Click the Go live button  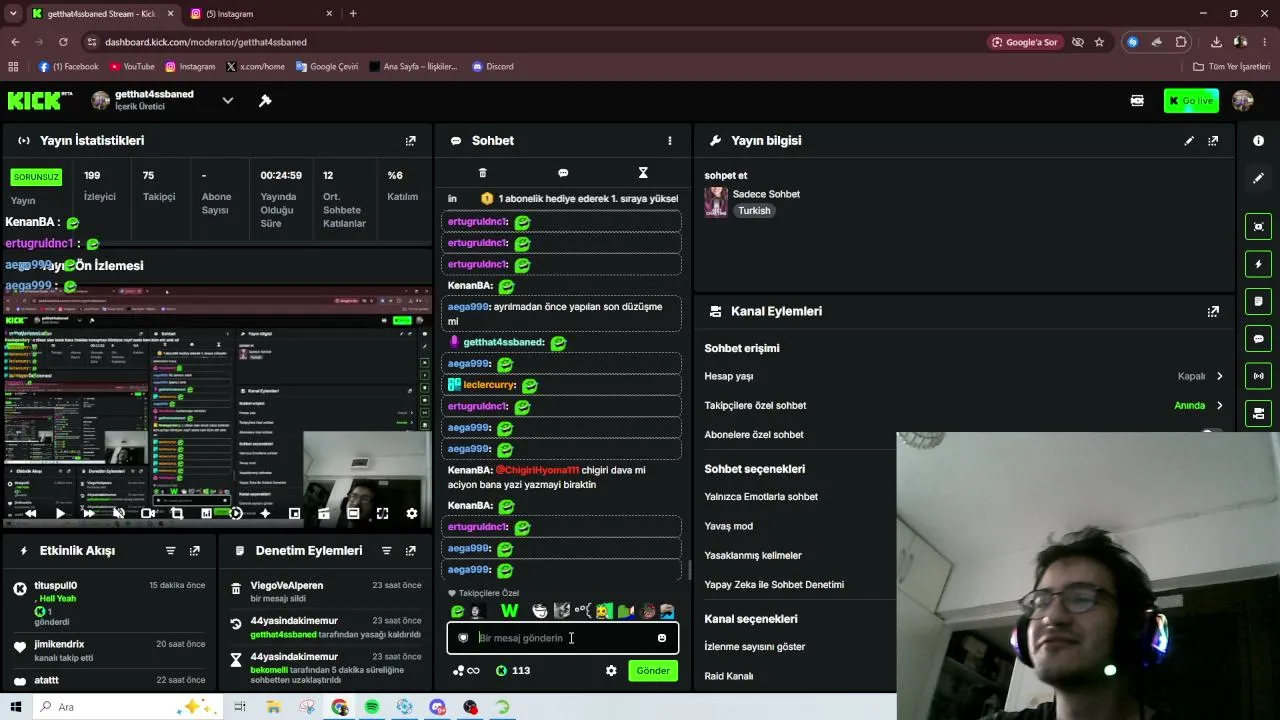(1191, 101)
